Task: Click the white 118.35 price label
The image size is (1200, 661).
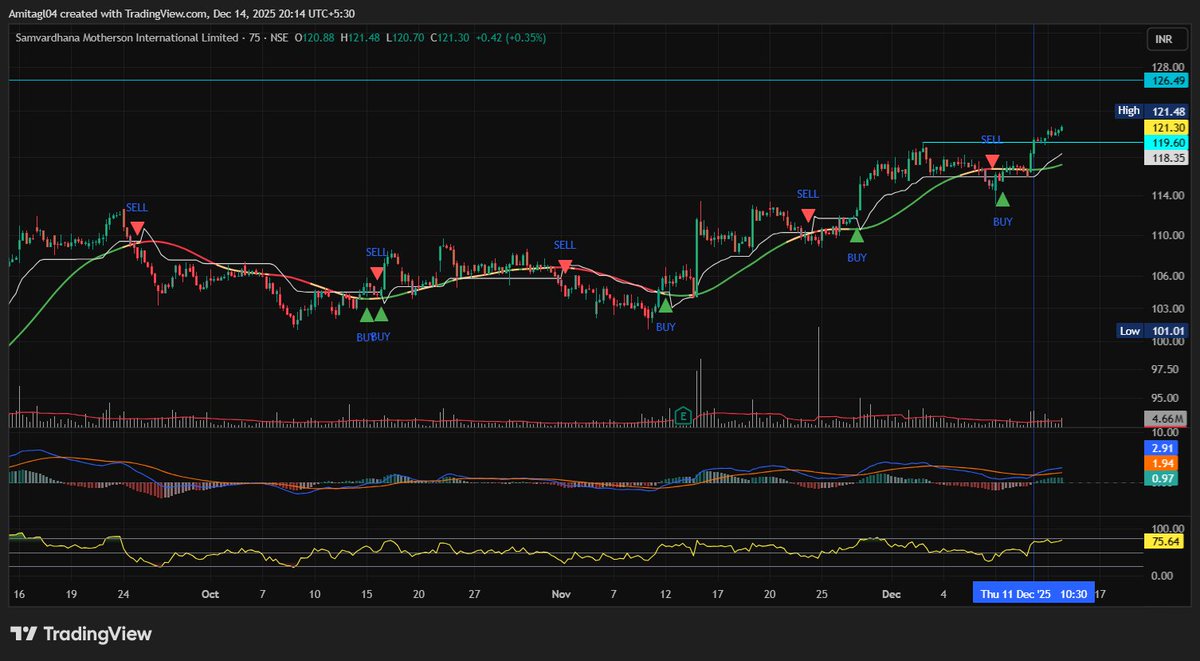Action: [x=1165, y=158]
